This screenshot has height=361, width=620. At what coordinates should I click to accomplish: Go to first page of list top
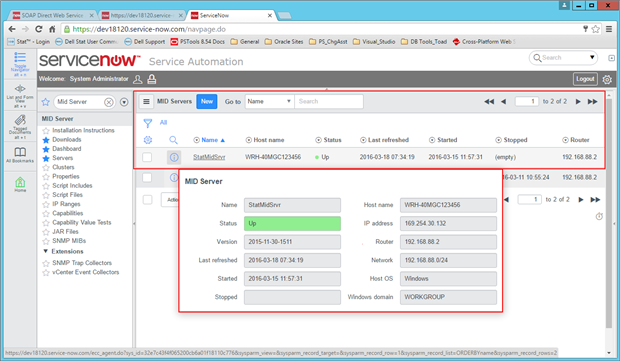tap(489, 102)
